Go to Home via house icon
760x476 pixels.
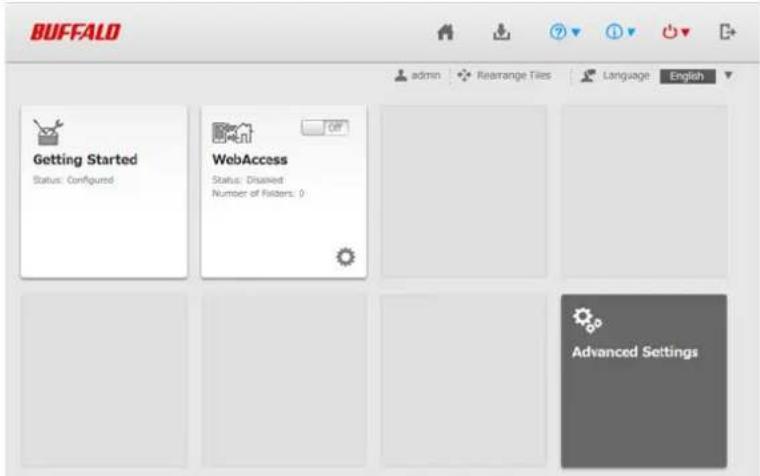tap(445, 32)
